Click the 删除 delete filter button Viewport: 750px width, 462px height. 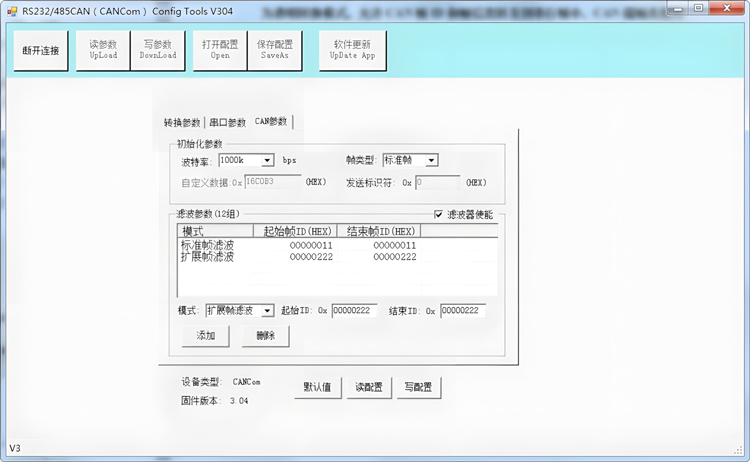click(x=265, y=336)
